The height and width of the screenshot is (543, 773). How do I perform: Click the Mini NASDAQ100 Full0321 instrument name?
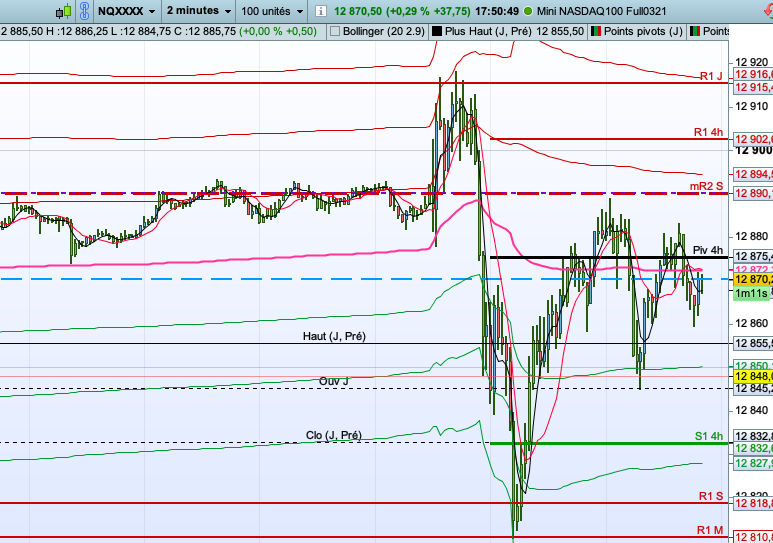coord(601,11)
